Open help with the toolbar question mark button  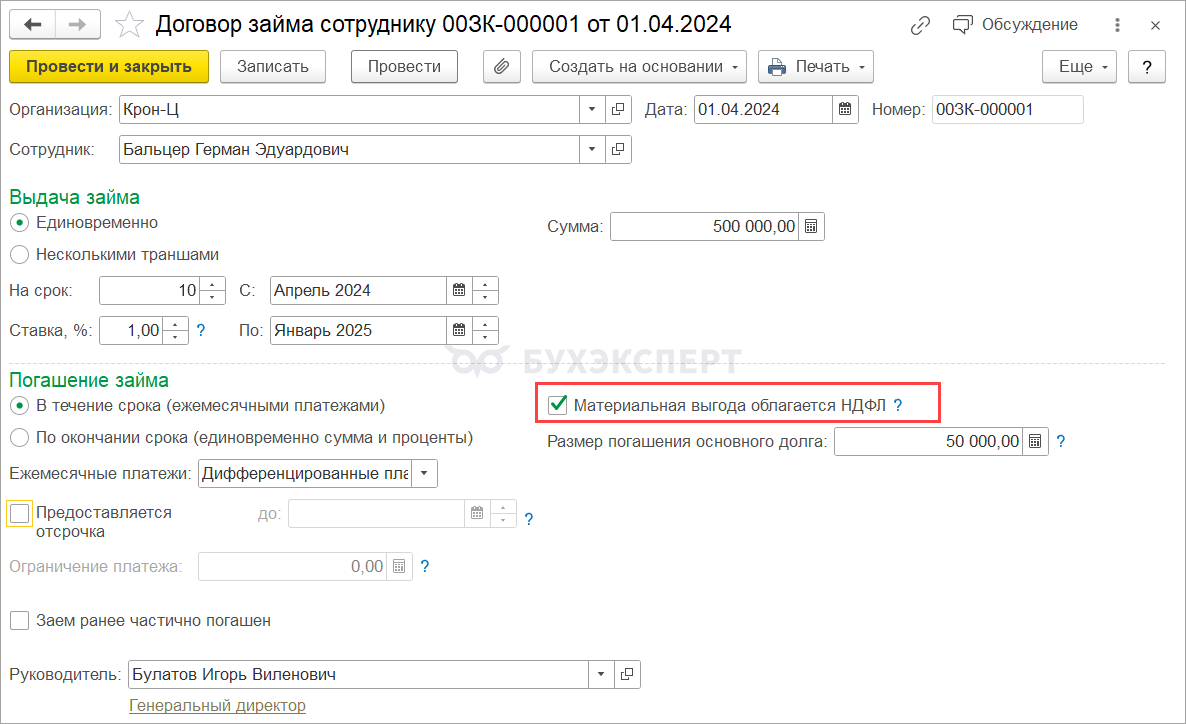(x=1147, y=67)
